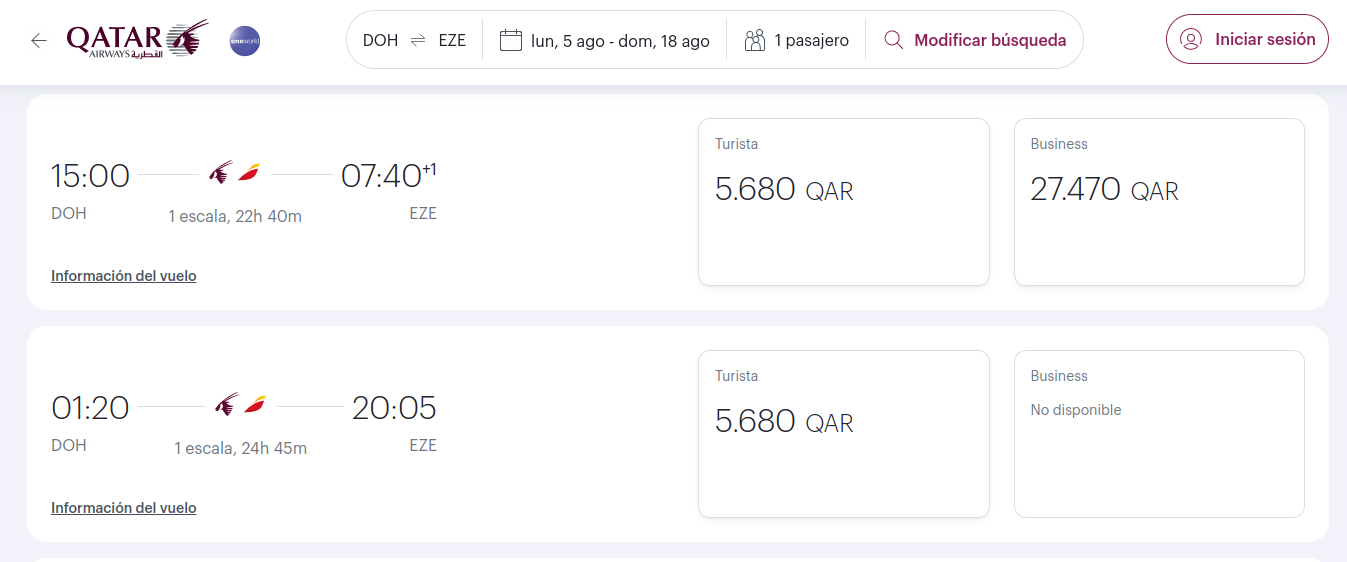The width and height of the screenshot is (1347, 562).
Task: Open the Qatar Airways logo homepage
Action: pos(137,40)
